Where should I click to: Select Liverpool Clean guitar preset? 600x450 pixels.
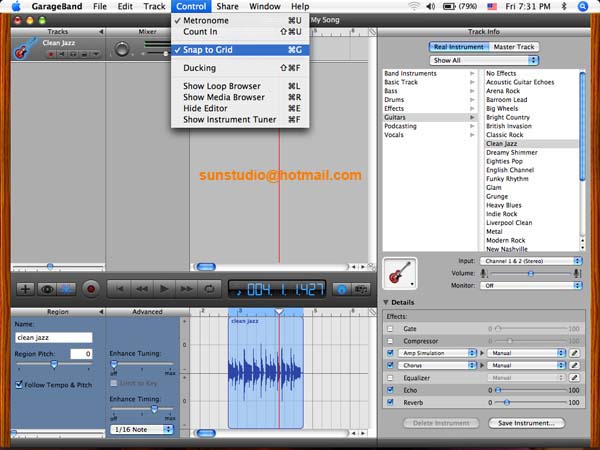pyautogui.click(x=532, y=223)
